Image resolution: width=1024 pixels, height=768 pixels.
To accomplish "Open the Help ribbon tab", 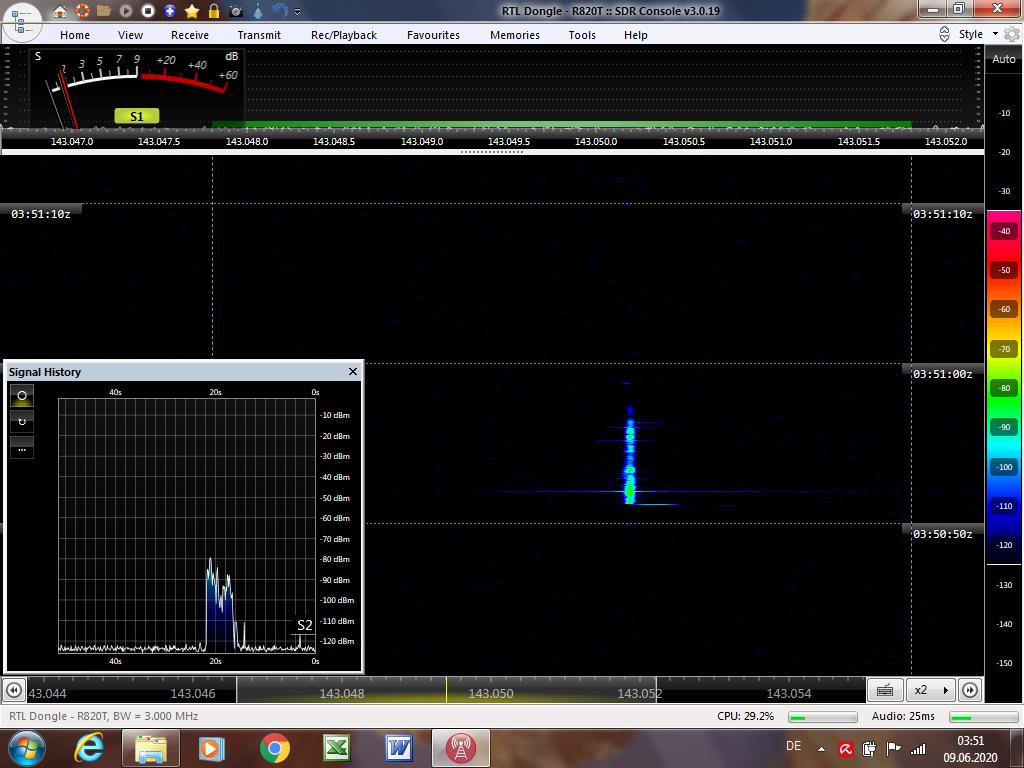I will 635,35.
